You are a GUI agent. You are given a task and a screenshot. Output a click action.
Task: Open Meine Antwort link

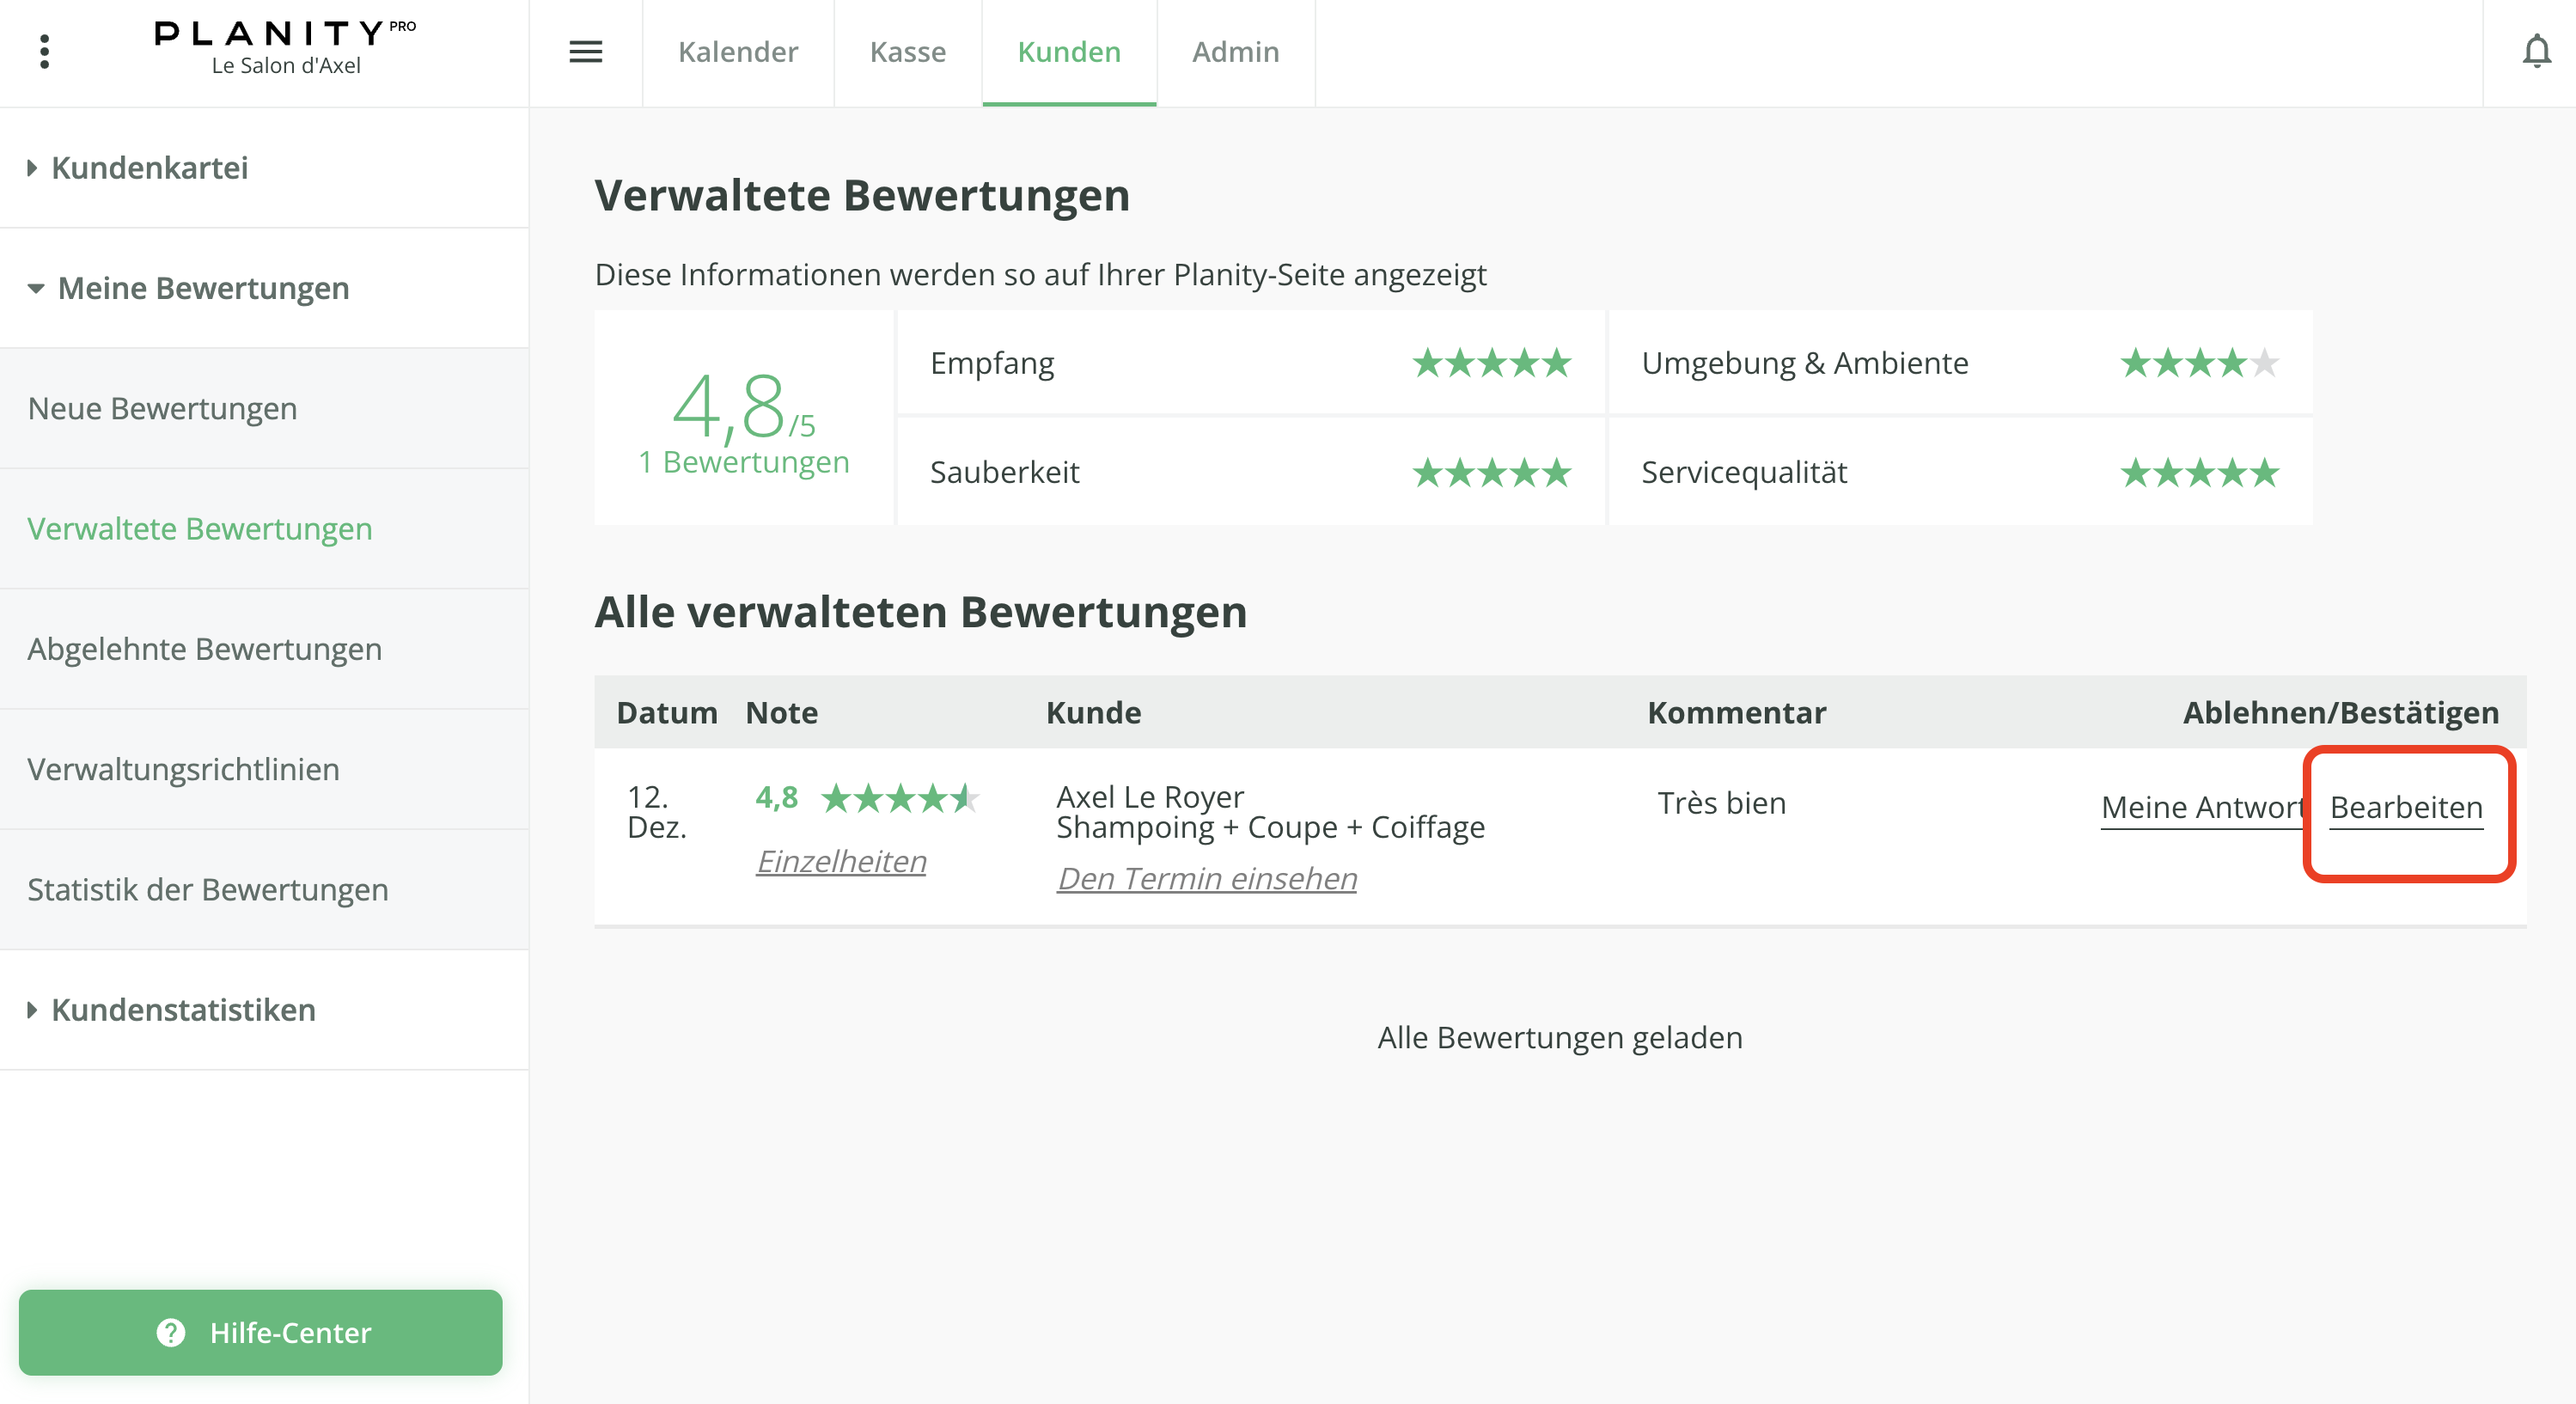coord(2200,807)
